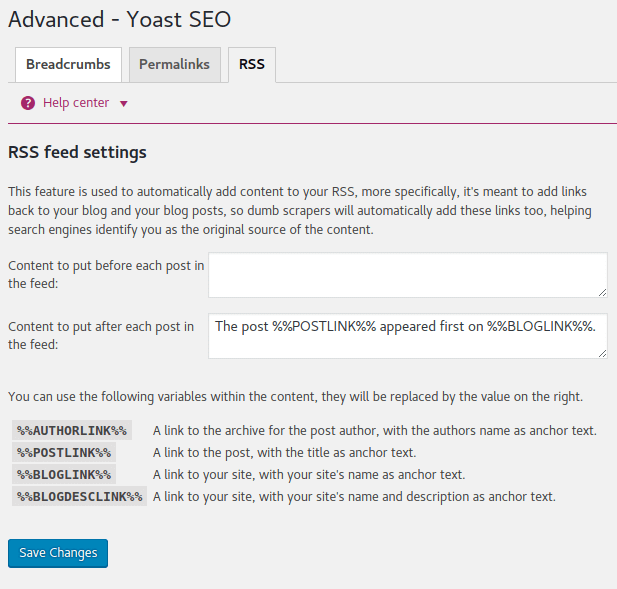
Task: Click the %%BLOGDESCLINK%% variable code
Action: (79, 497)
